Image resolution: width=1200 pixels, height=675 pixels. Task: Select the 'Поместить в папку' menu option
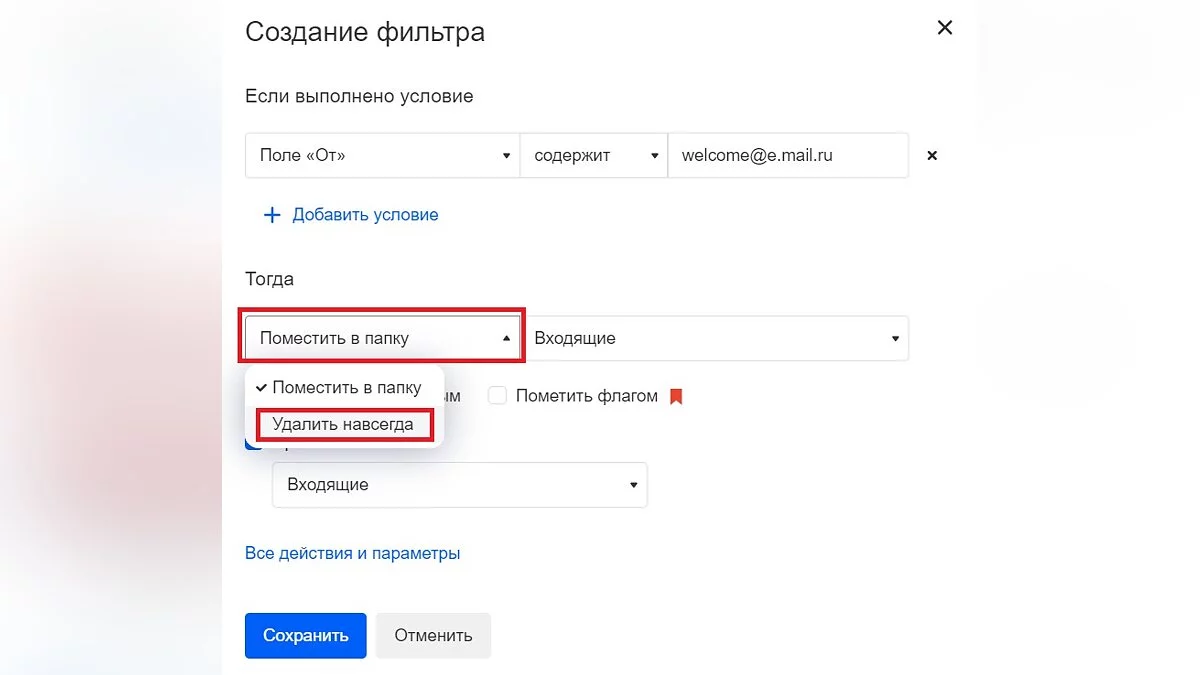[x=347, y=388]
